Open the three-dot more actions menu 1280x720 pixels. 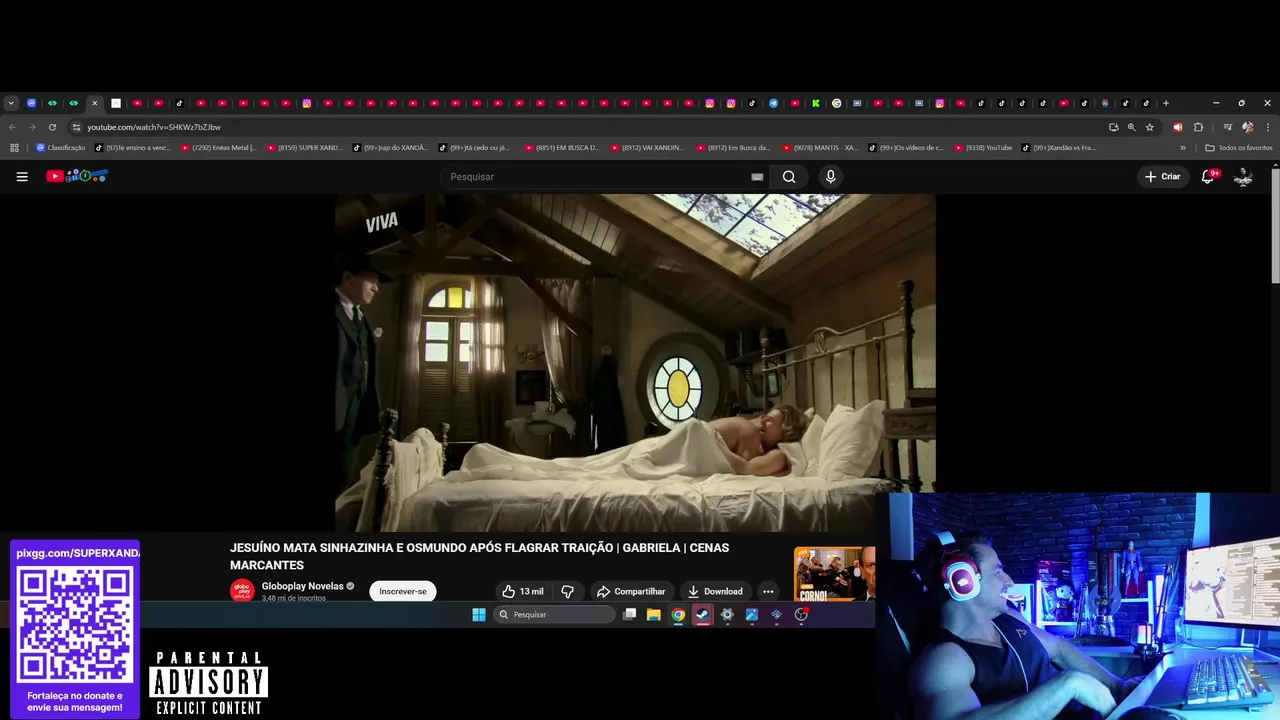(768, 591)
